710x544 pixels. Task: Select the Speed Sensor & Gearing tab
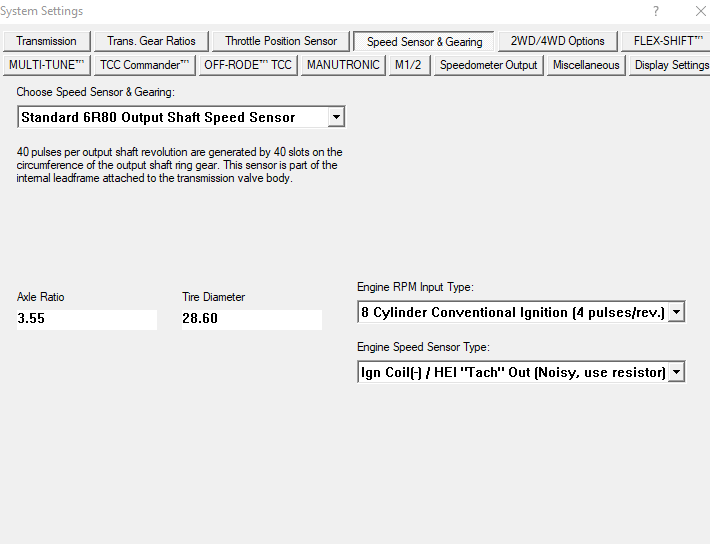[x=424, y=42]
